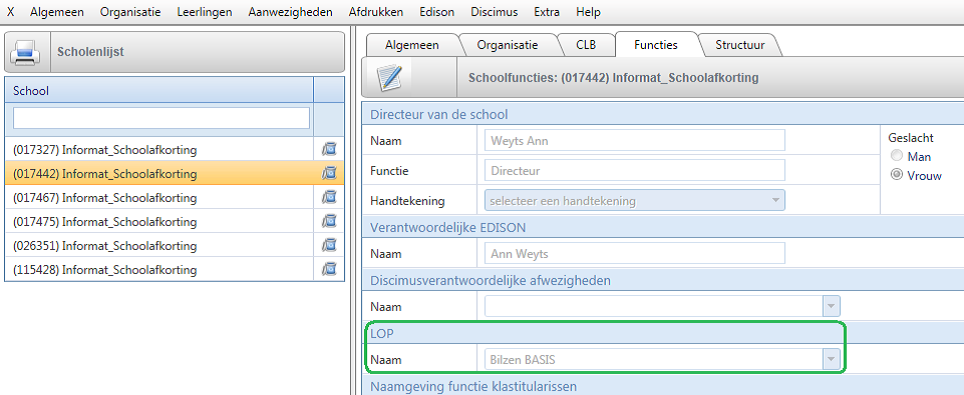Click the School filter text box
This screenshot has width=964, height=395.
click(x=161, y=118)
